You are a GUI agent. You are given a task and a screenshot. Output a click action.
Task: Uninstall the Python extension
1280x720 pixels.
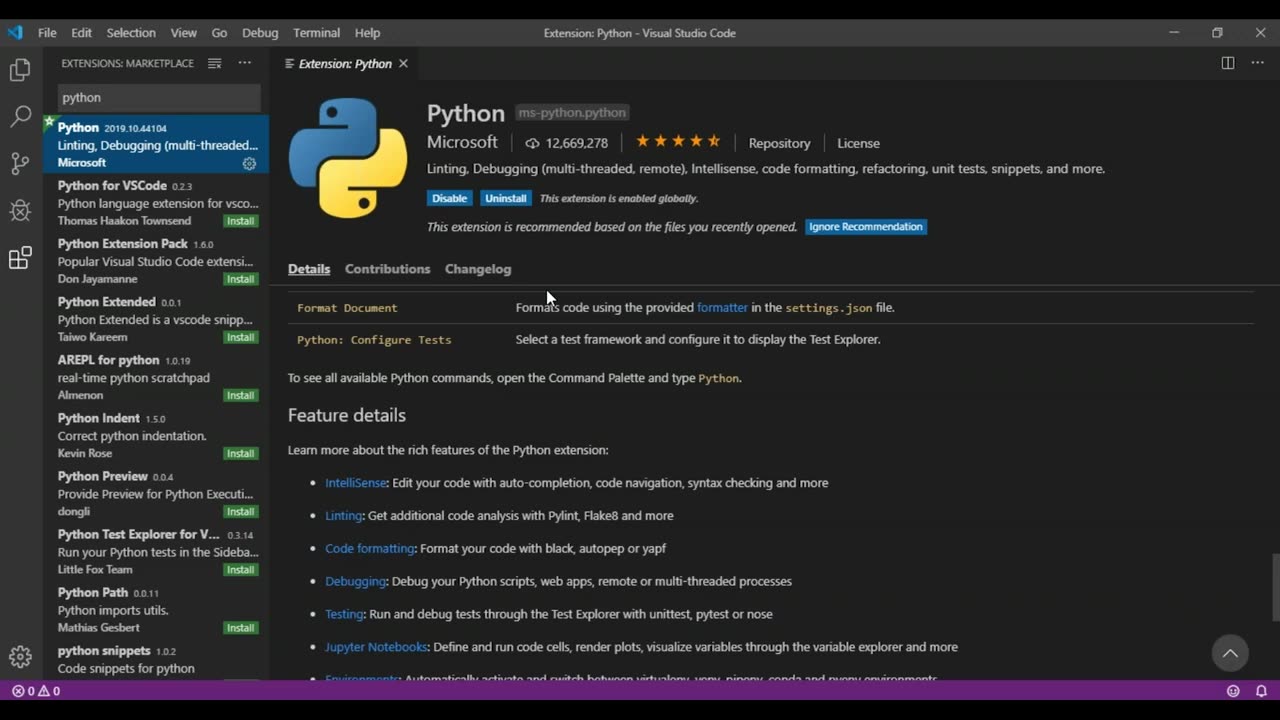(506, 198)
